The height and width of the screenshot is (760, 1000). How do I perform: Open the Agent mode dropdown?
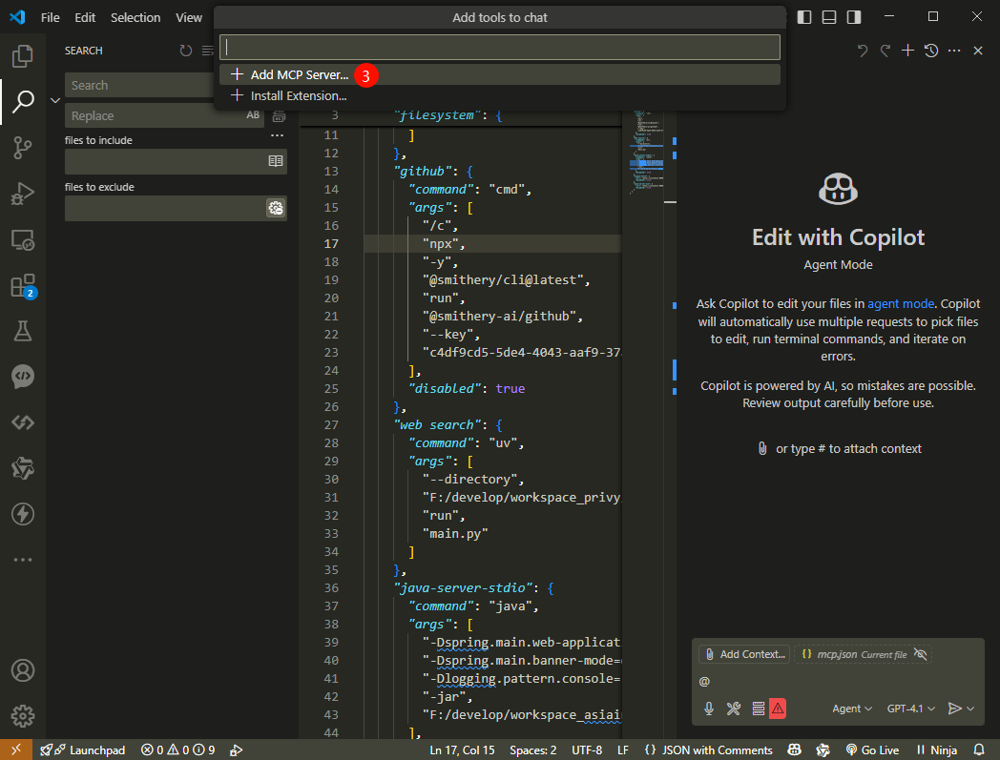pyautogui.click(x=852, y=708)
